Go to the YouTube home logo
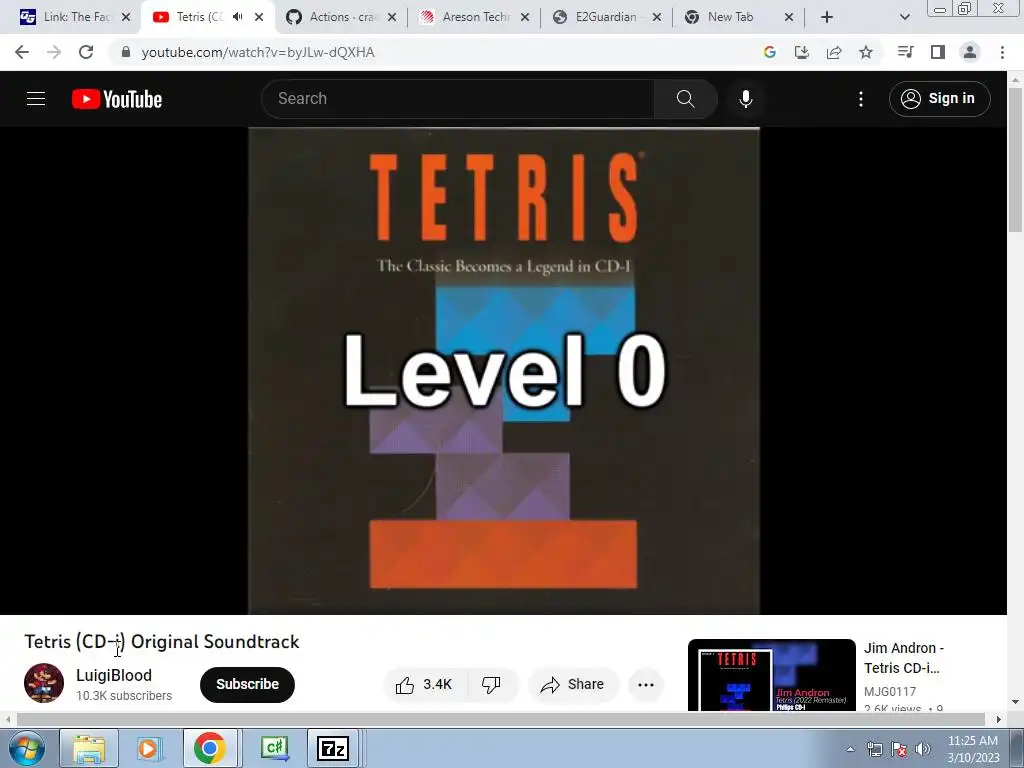Viewport: 1024px width, 768px height. (117, 99)
